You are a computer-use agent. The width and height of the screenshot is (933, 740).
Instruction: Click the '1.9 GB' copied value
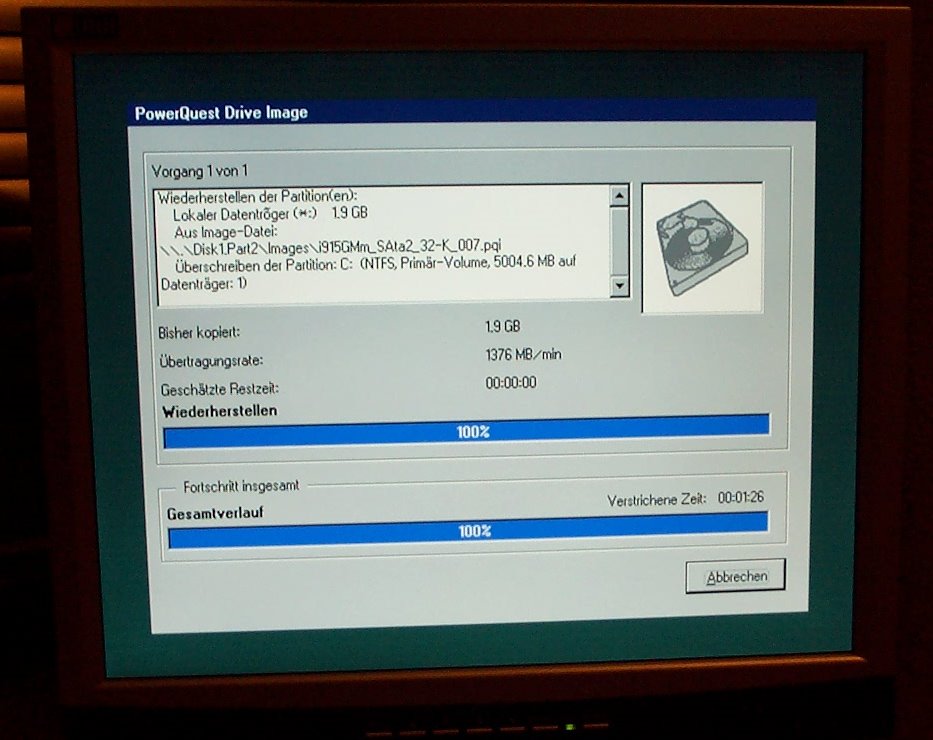click(x=502, y=327)
